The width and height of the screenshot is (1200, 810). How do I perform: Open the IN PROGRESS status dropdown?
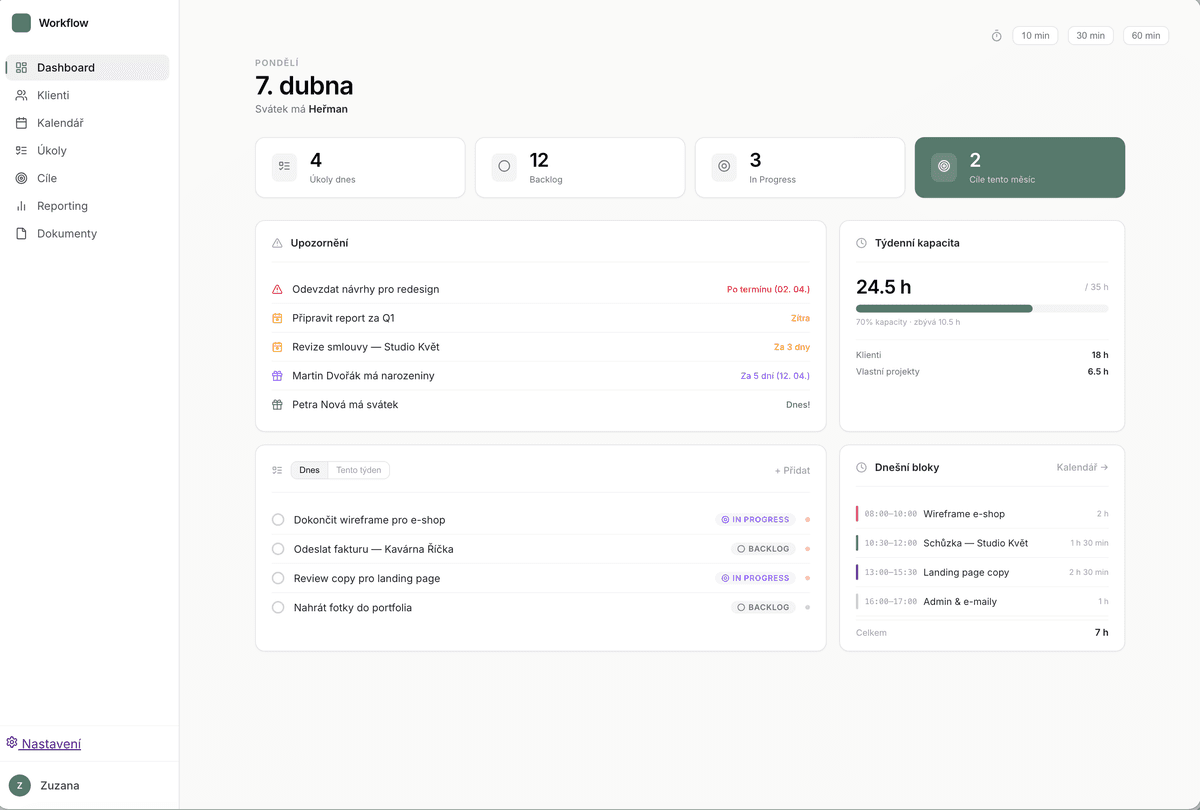point(755,519)
